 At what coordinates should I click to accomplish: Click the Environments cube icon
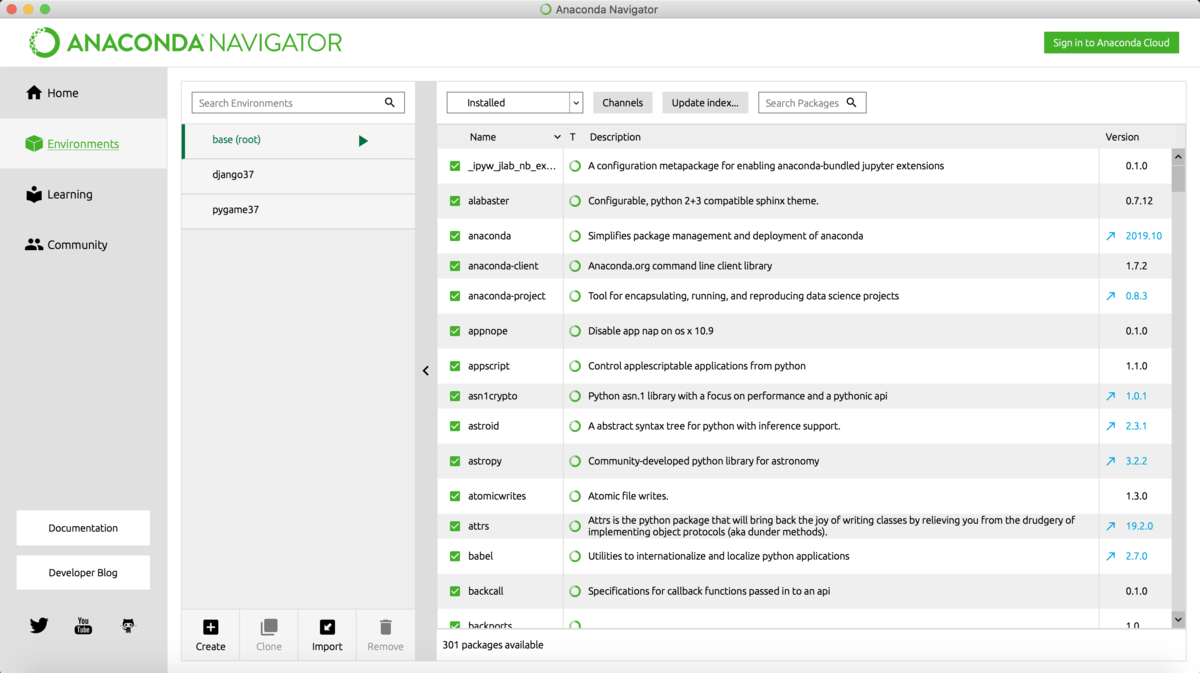click(x=34, y=144)
